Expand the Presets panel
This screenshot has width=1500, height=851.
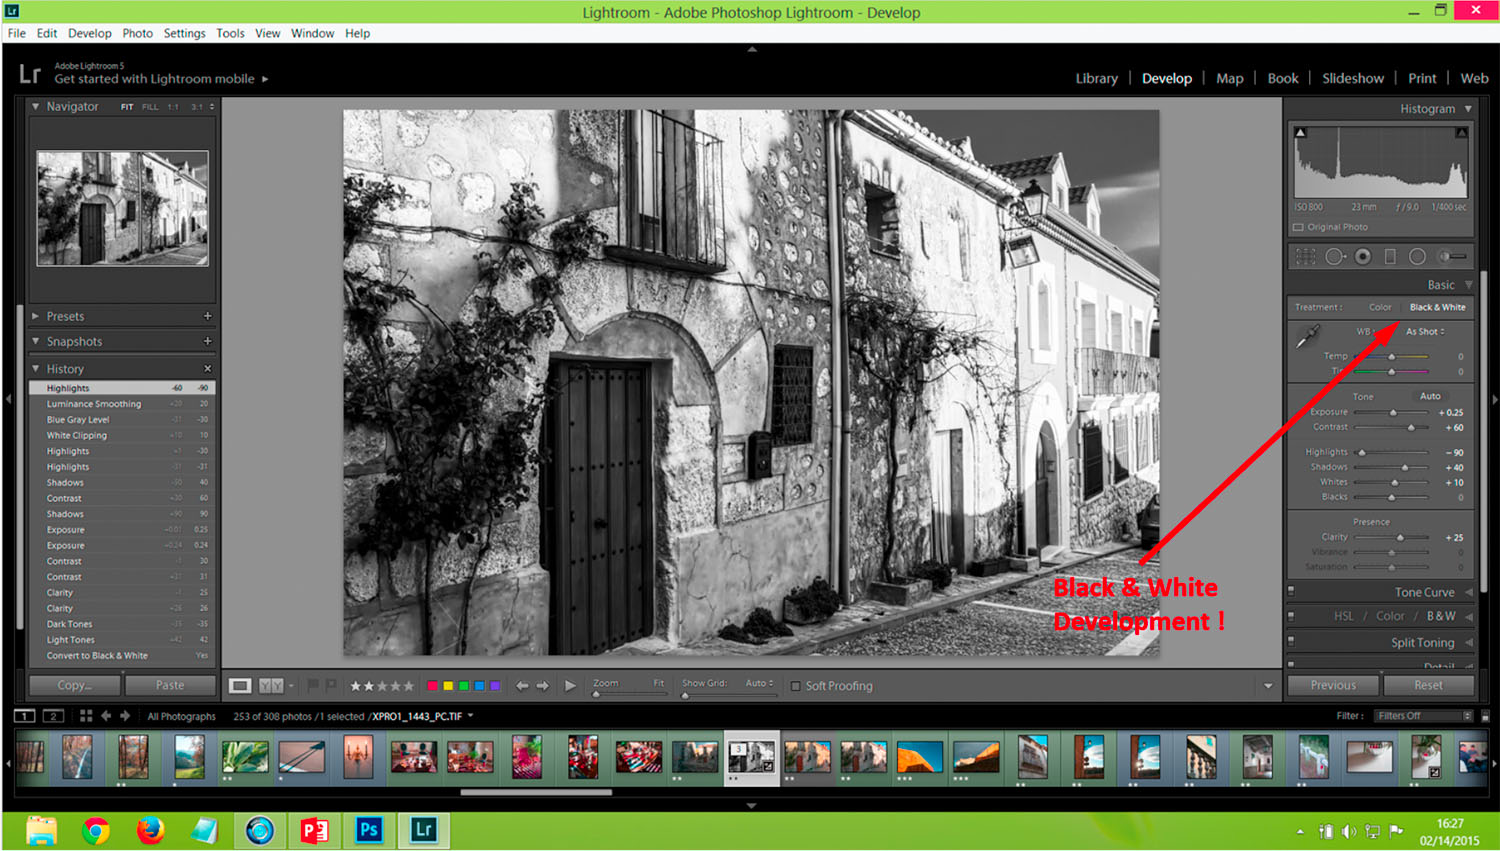point(36,316)
